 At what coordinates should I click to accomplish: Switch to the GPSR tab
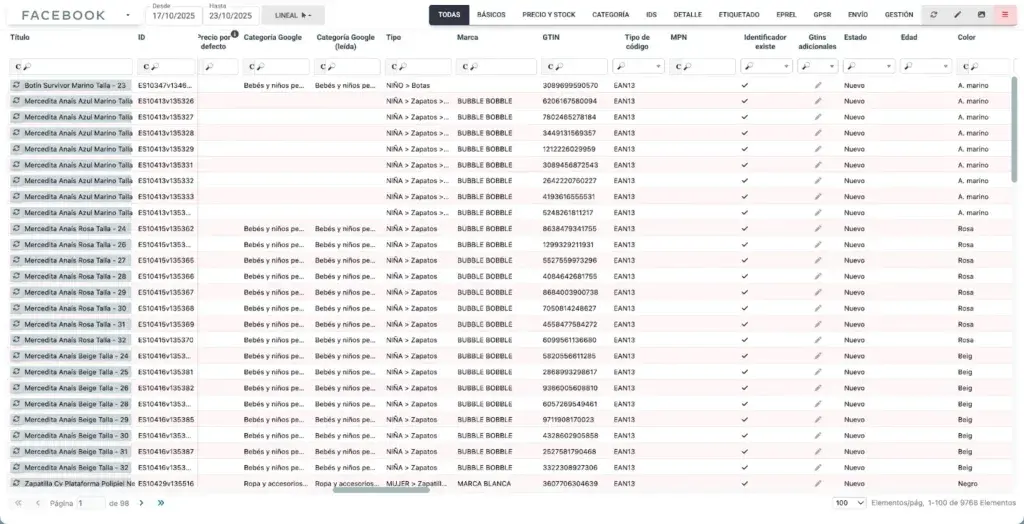822,14
